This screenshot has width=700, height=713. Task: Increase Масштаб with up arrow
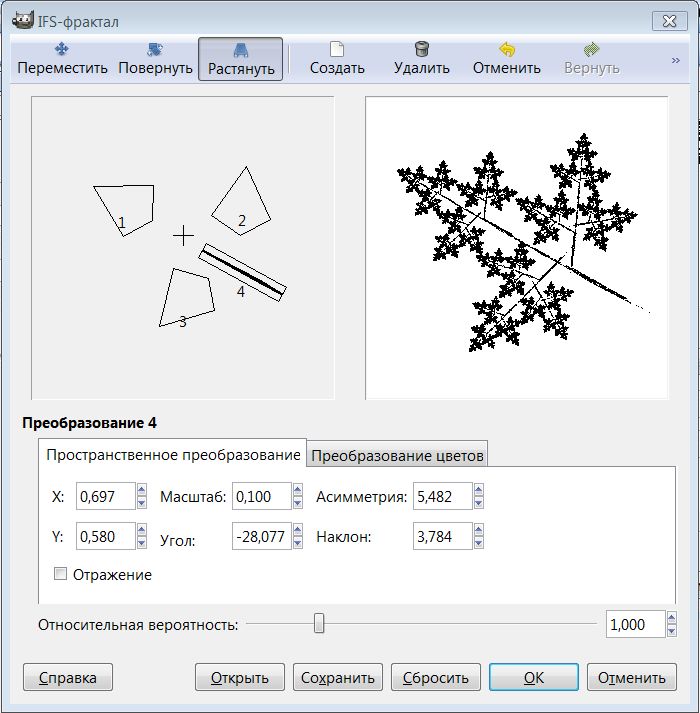click(x=297, y=490)
